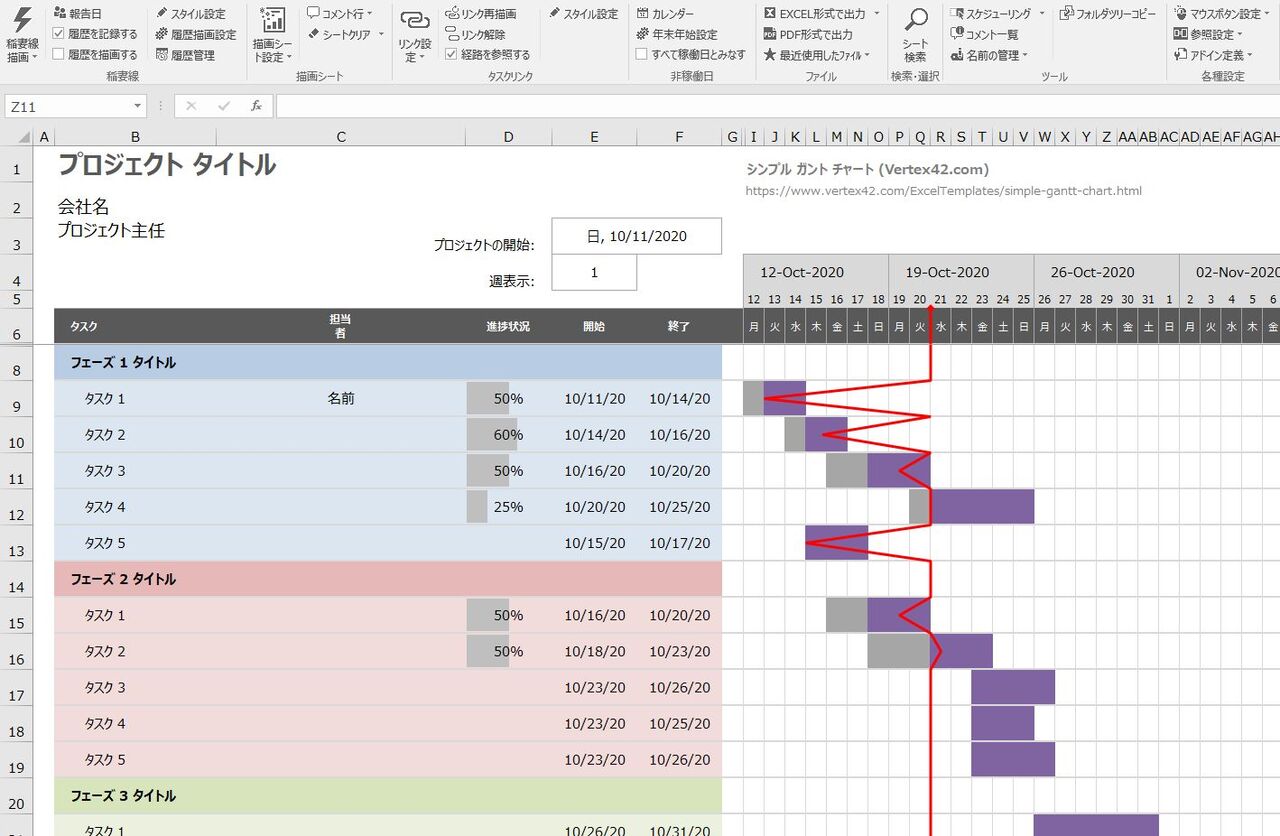Click PDF形式で出力 export button
The image size is (1280, 836).
(808, 35)
